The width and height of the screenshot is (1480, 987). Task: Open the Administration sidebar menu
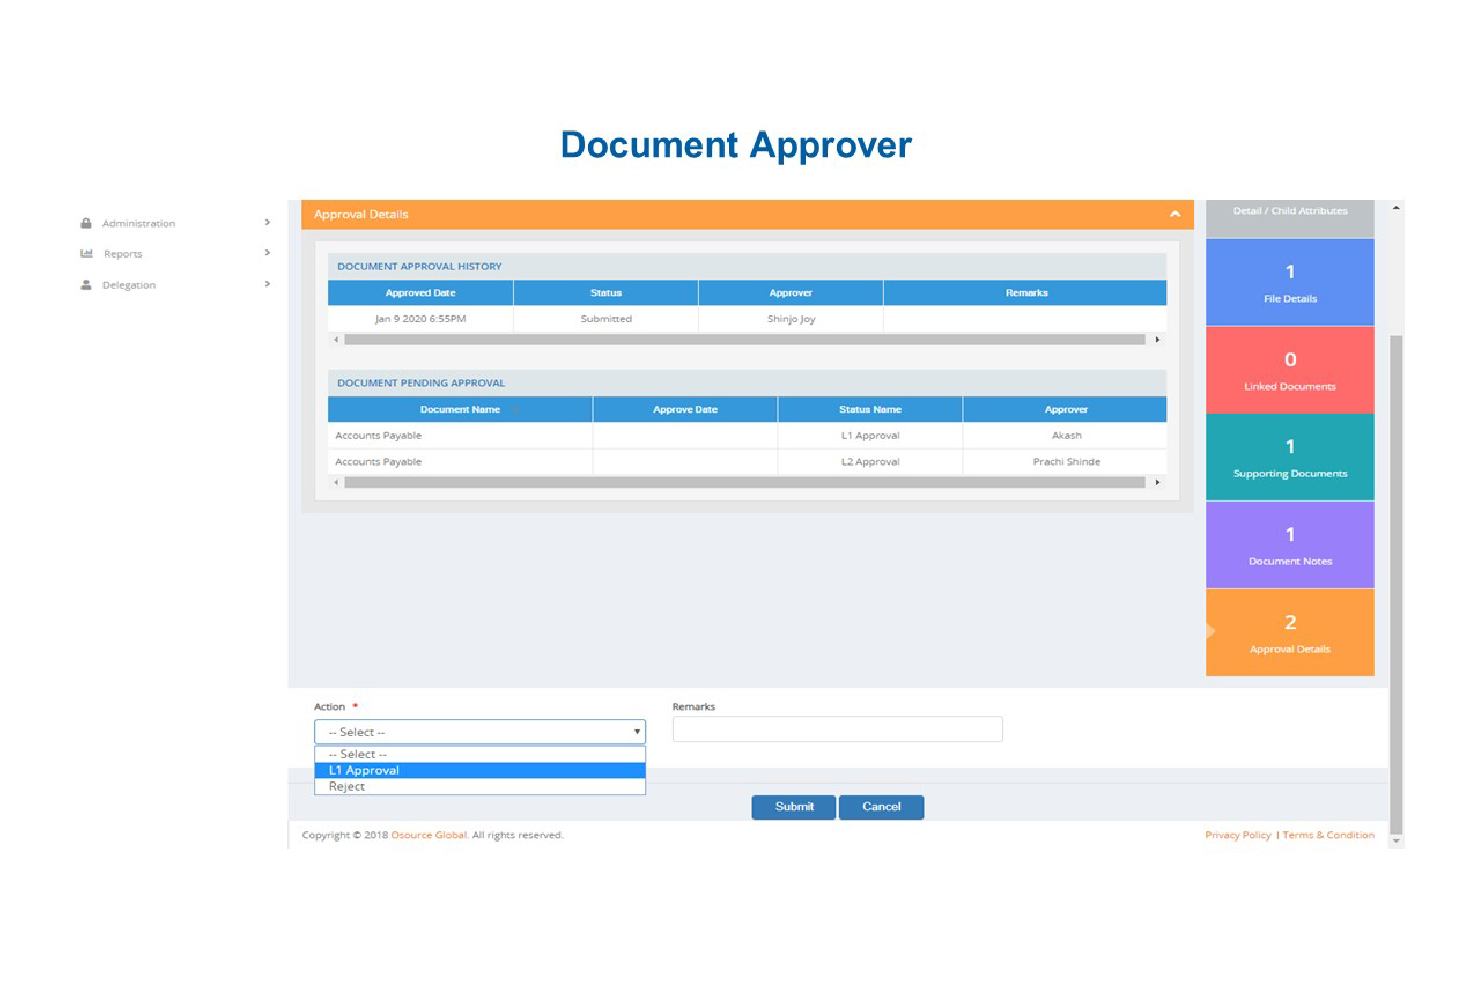click(138, 223)
